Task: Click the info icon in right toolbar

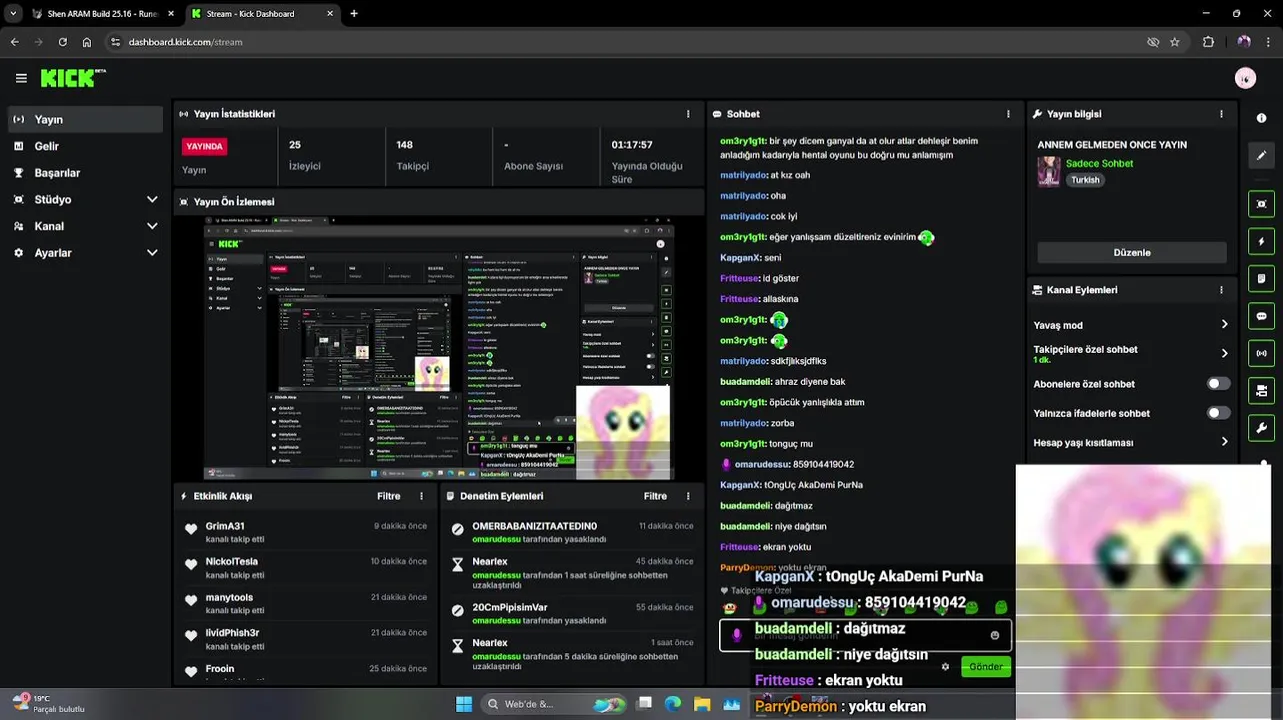Action: 1261,118
